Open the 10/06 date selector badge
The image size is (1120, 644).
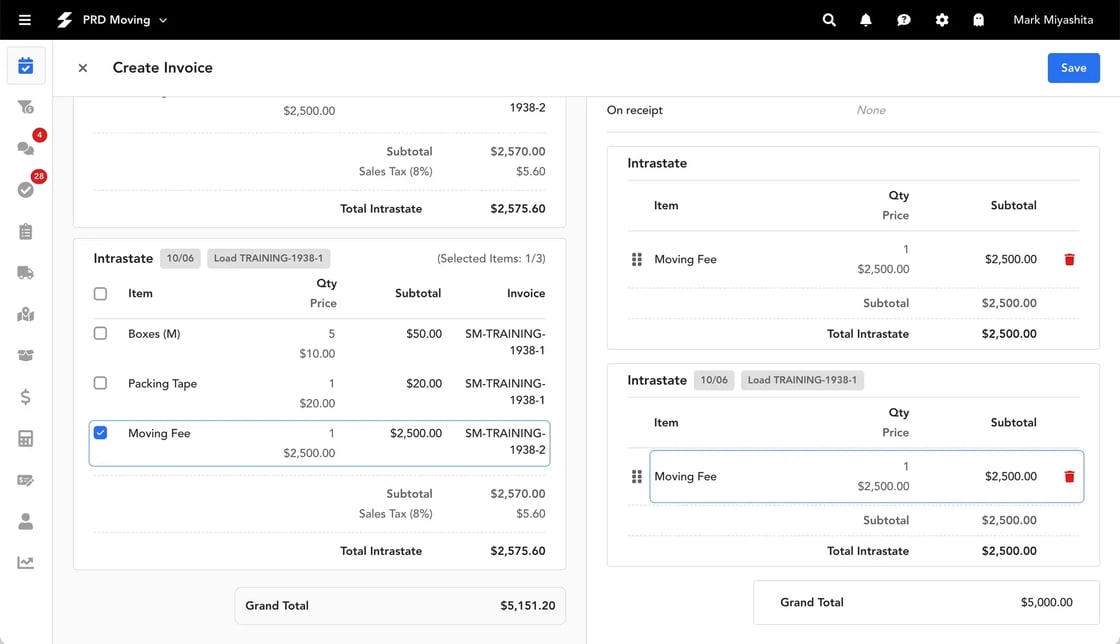point(180,257)
